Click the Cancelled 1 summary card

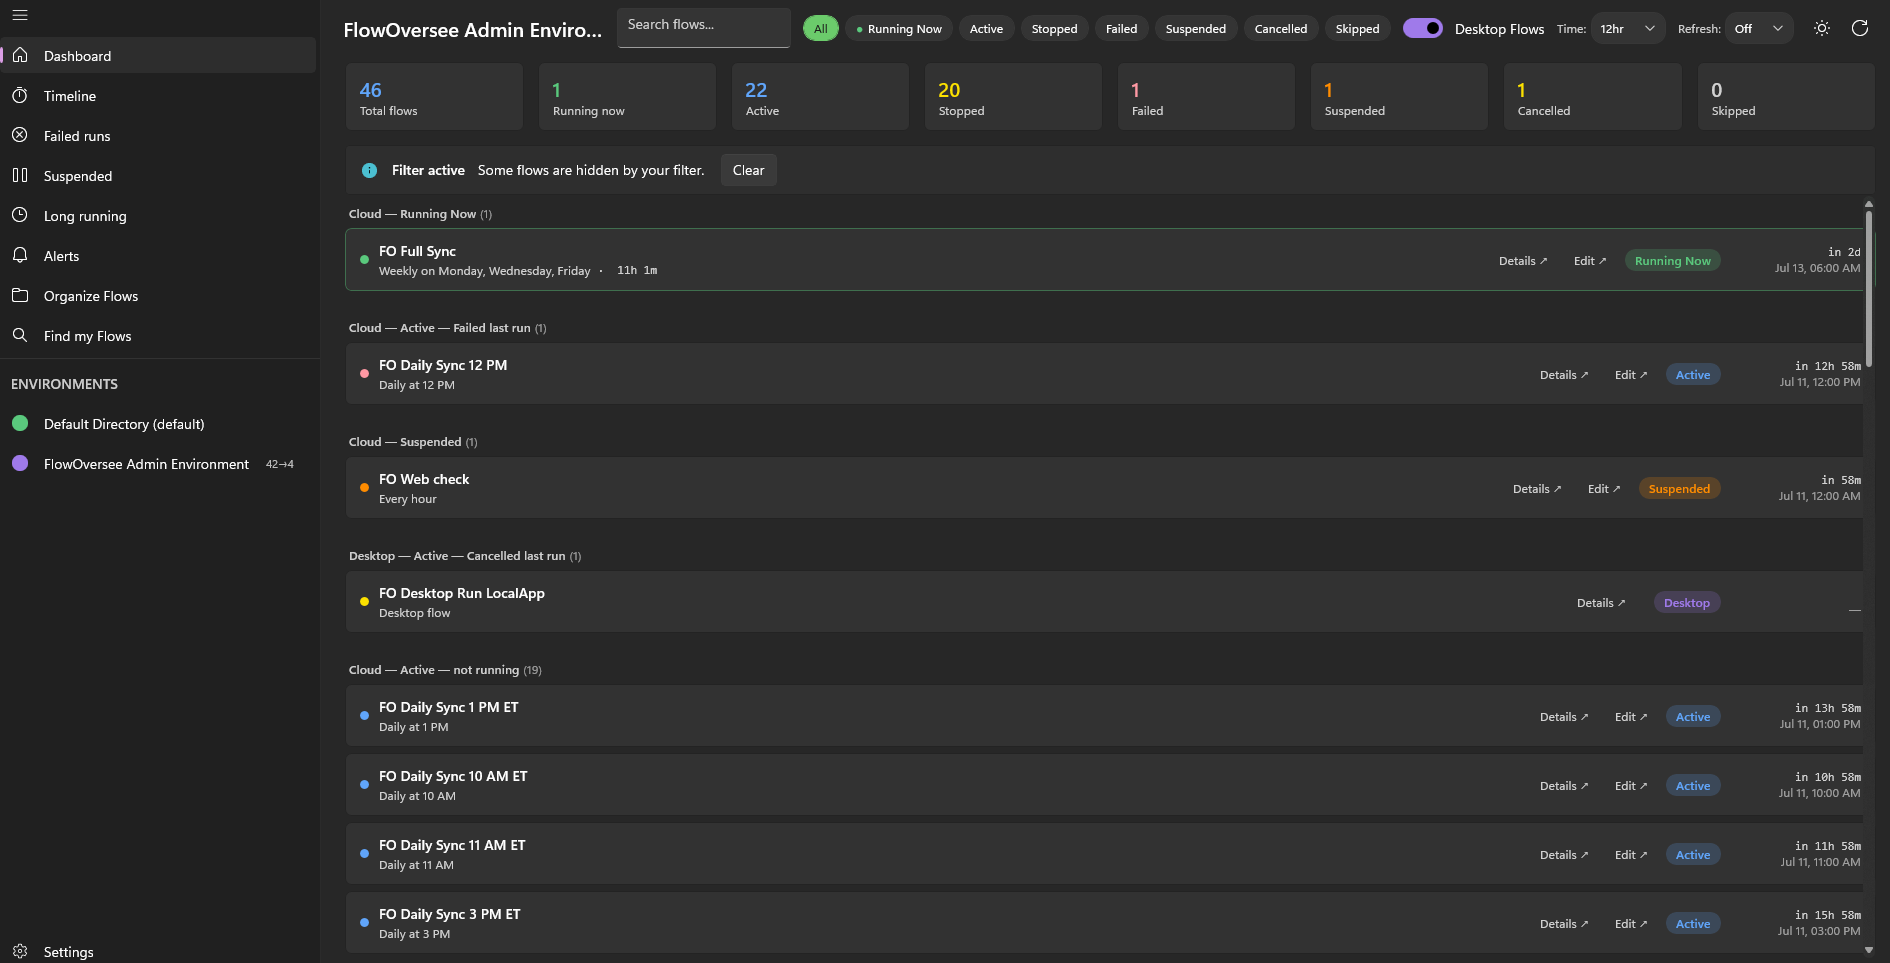[x=1593, y=96]
